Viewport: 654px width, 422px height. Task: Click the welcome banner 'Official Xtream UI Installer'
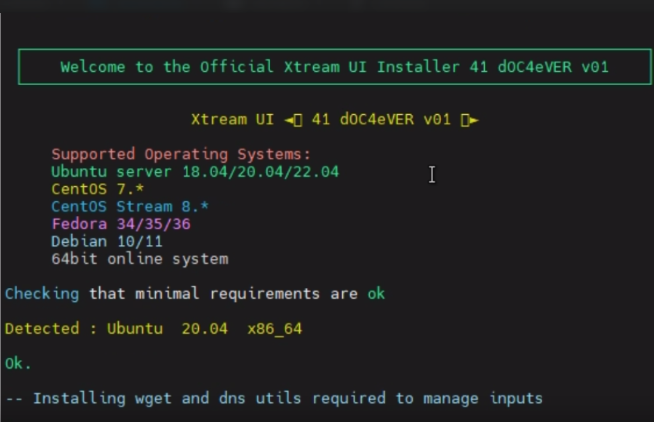(x=335, y=67)
